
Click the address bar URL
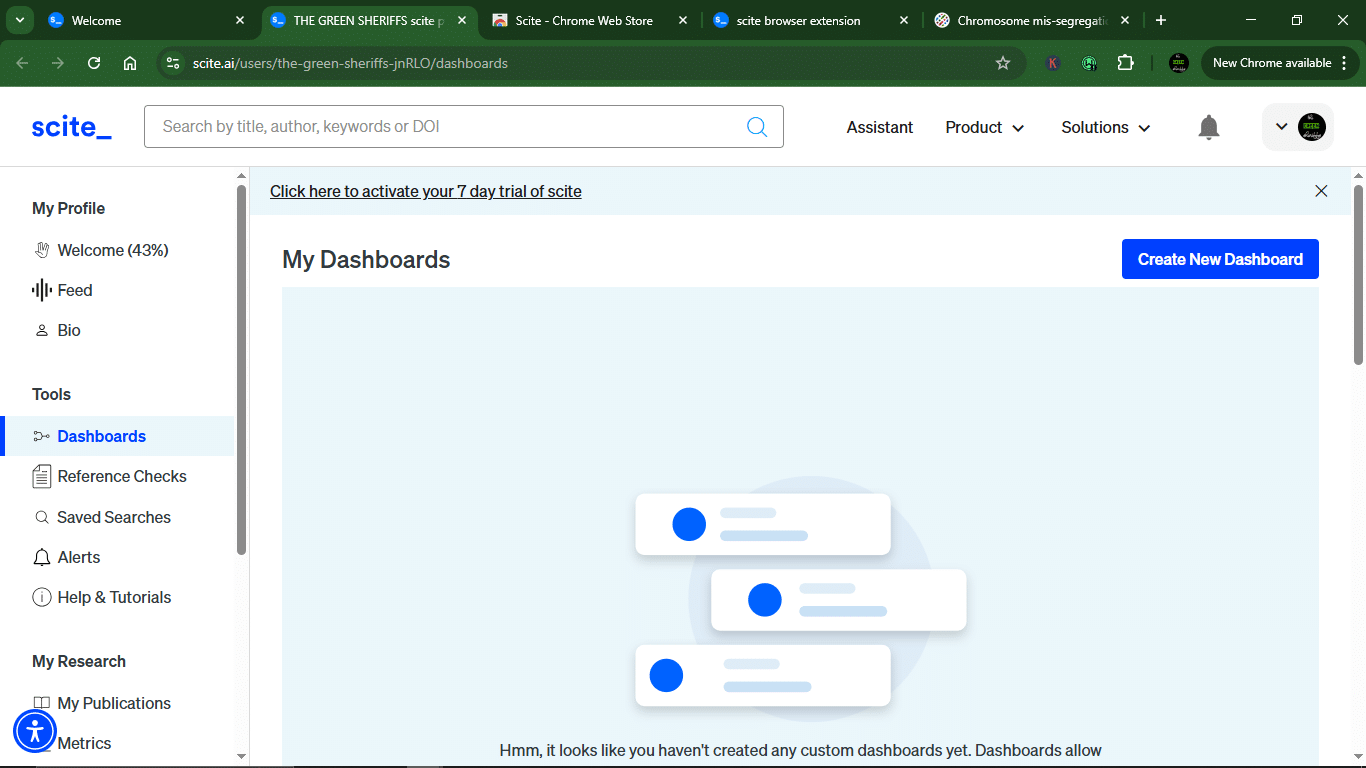(x=350, y=63)
